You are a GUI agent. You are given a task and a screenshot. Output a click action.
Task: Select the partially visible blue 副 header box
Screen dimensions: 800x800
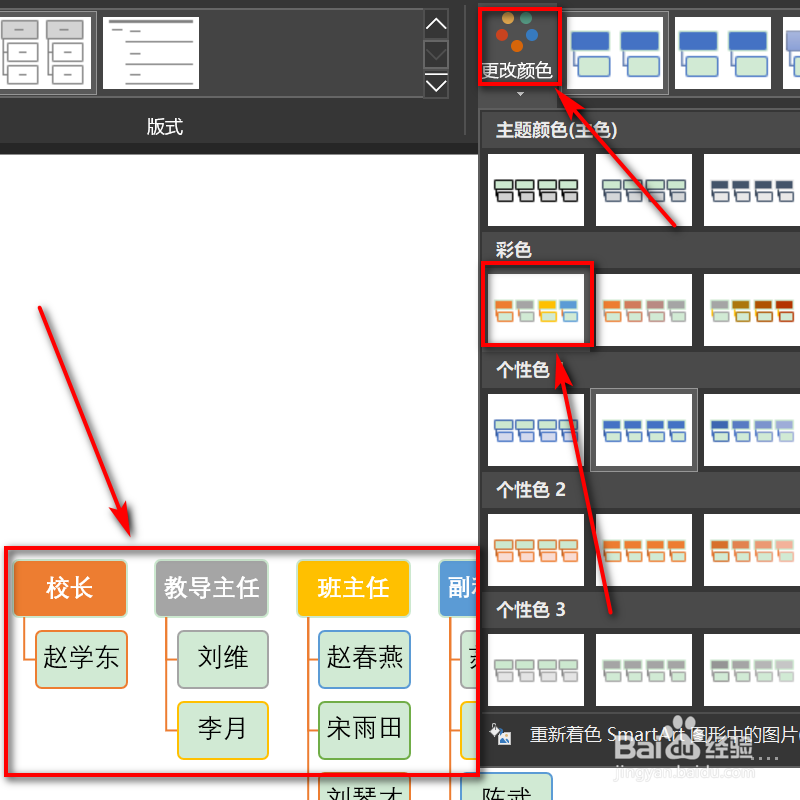tap(459, 588)
